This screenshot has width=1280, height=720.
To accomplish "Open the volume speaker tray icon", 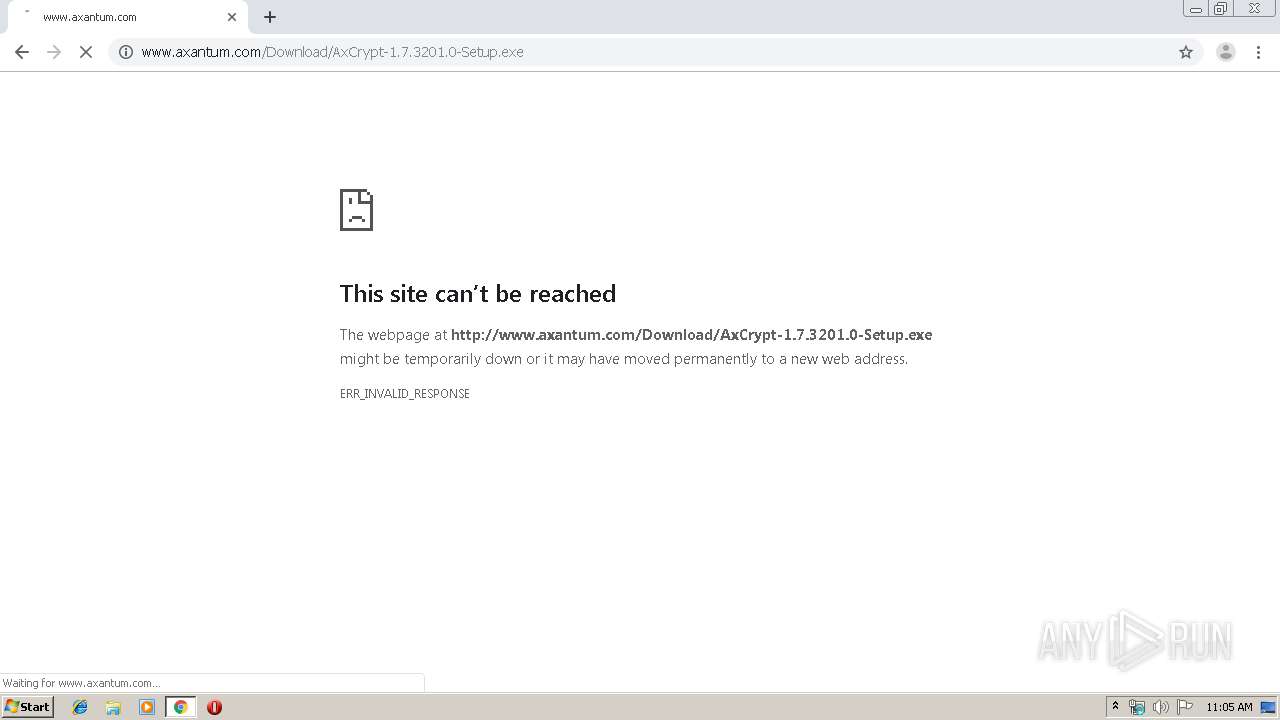I will (1160, 707).
